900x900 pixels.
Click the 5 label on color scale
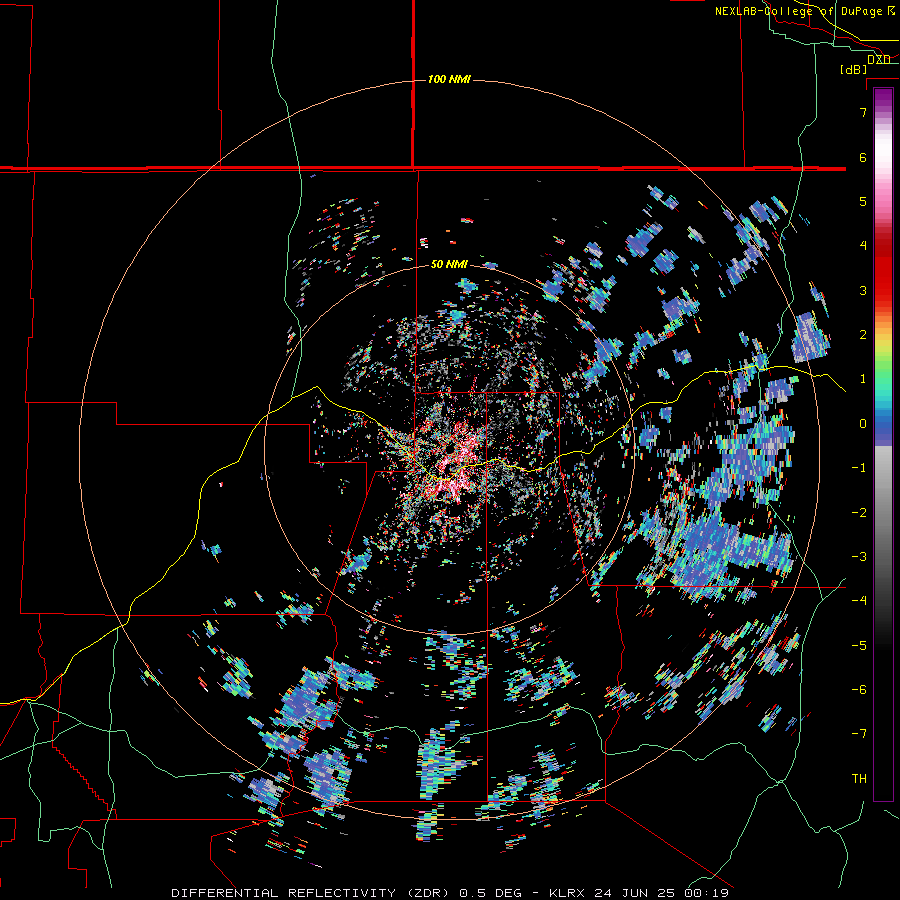pos(863,201)
